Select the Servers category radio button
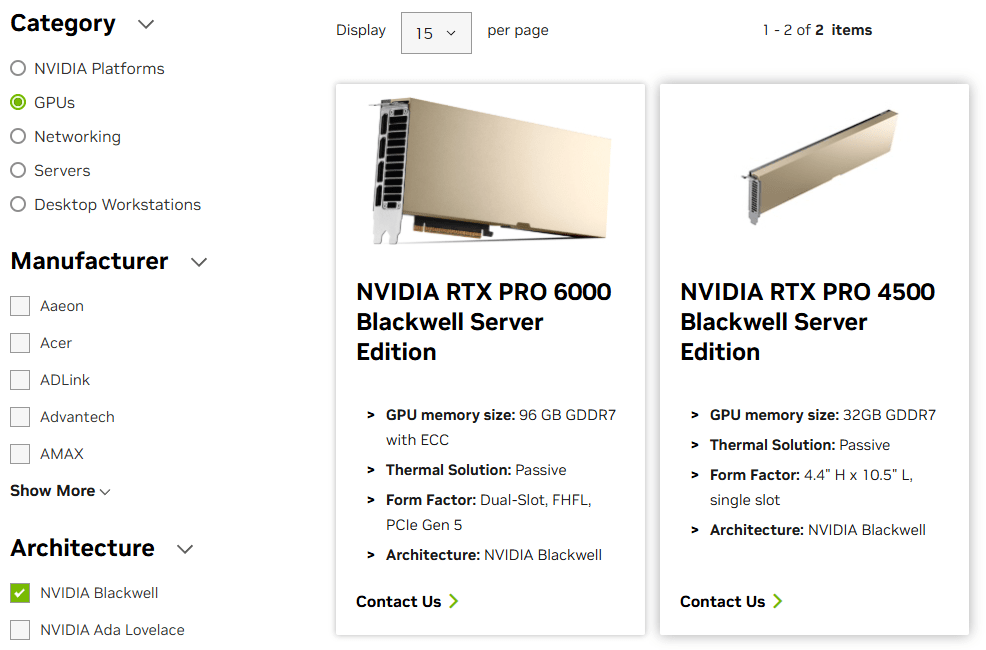986x650 pixels. pos(18,170)
